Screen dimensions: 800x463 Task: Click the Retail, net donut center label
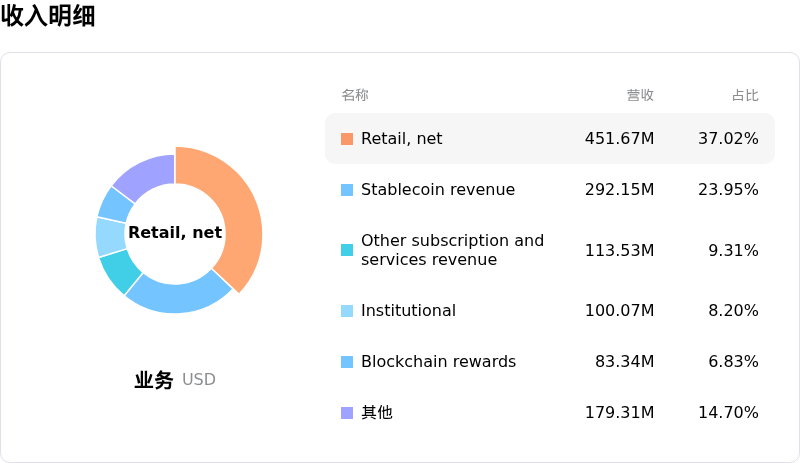[175, 232]
